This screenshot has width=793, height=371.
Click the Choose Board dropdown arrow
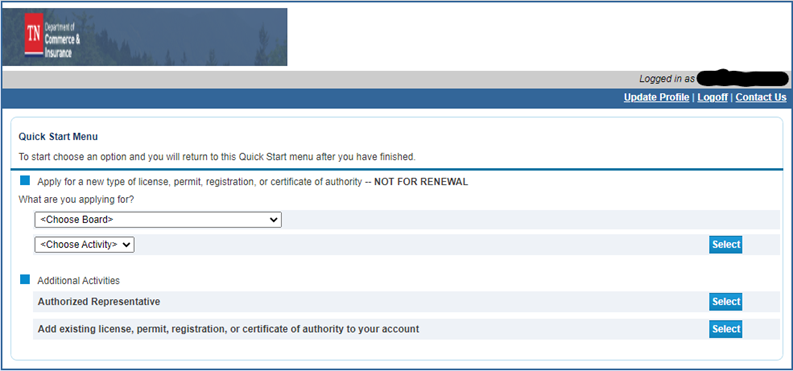273,220
